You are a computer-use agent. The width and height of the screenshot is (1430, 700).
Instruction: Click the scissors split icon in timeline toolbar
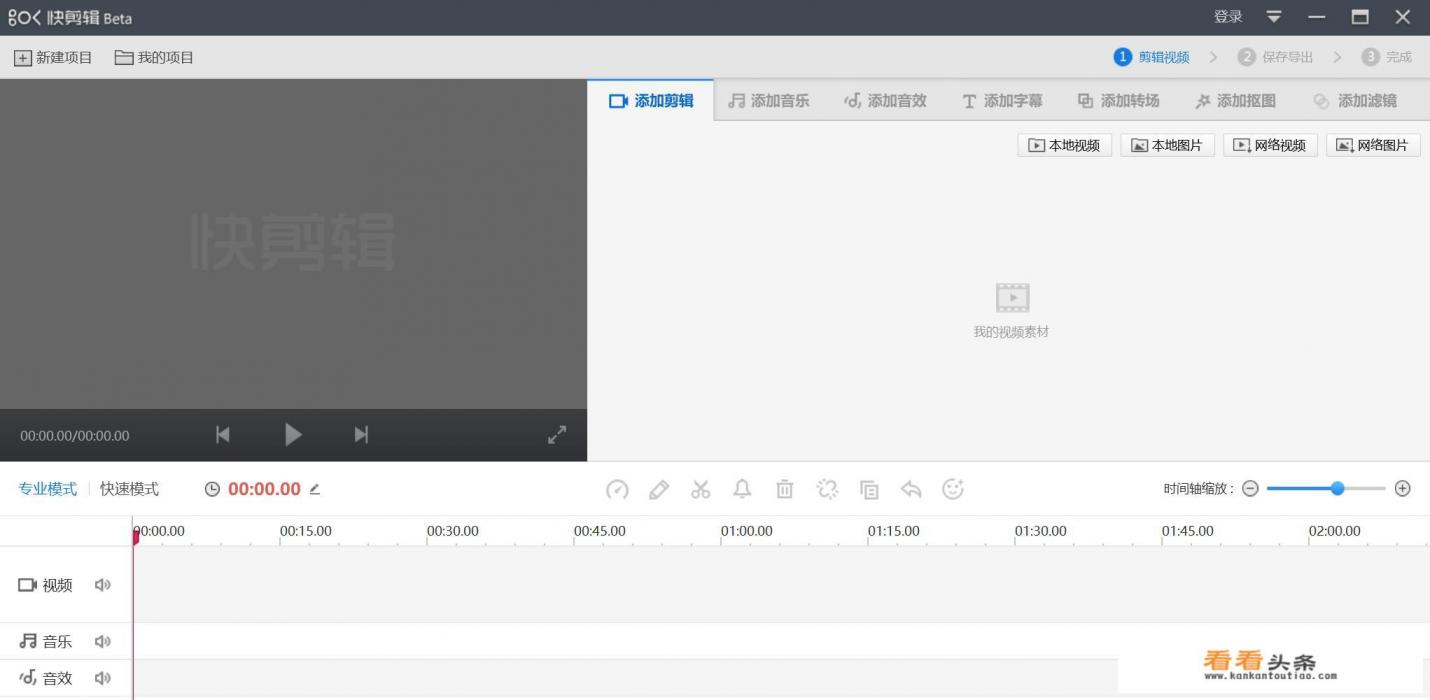pyautogui.click(x=700, y=489)
